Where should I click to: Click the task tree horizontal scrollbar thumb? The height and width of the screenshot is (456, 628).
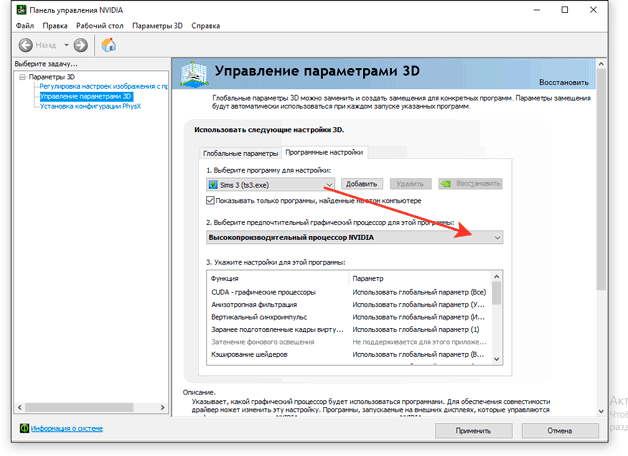79,407
